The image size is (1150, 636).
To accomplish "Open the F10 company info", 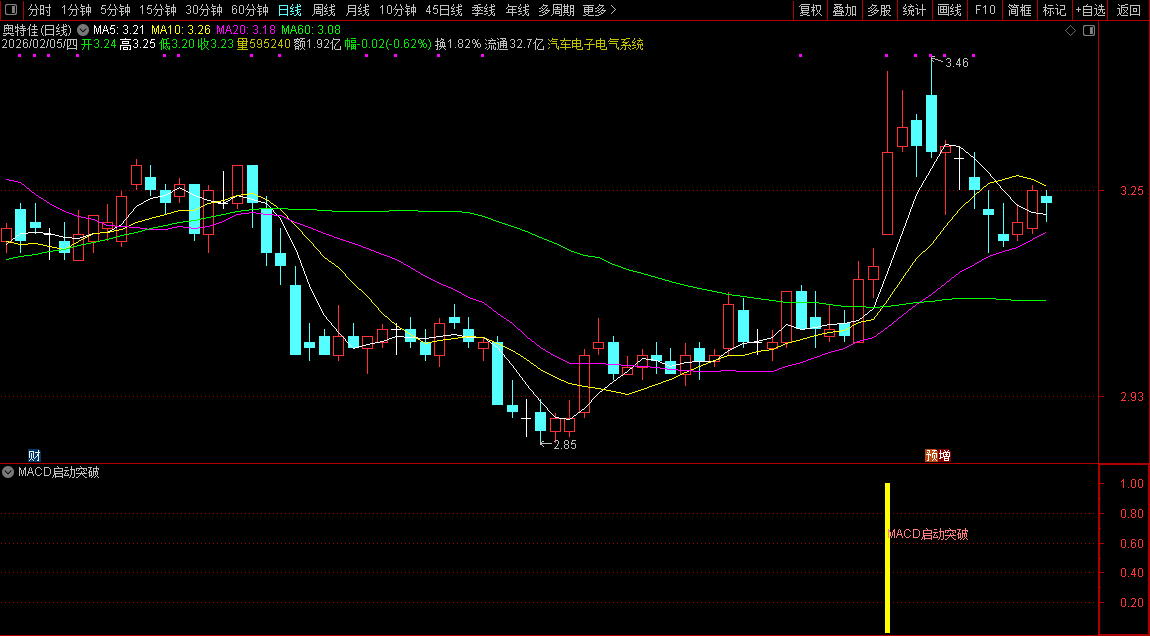I will (x=985, y=10).
